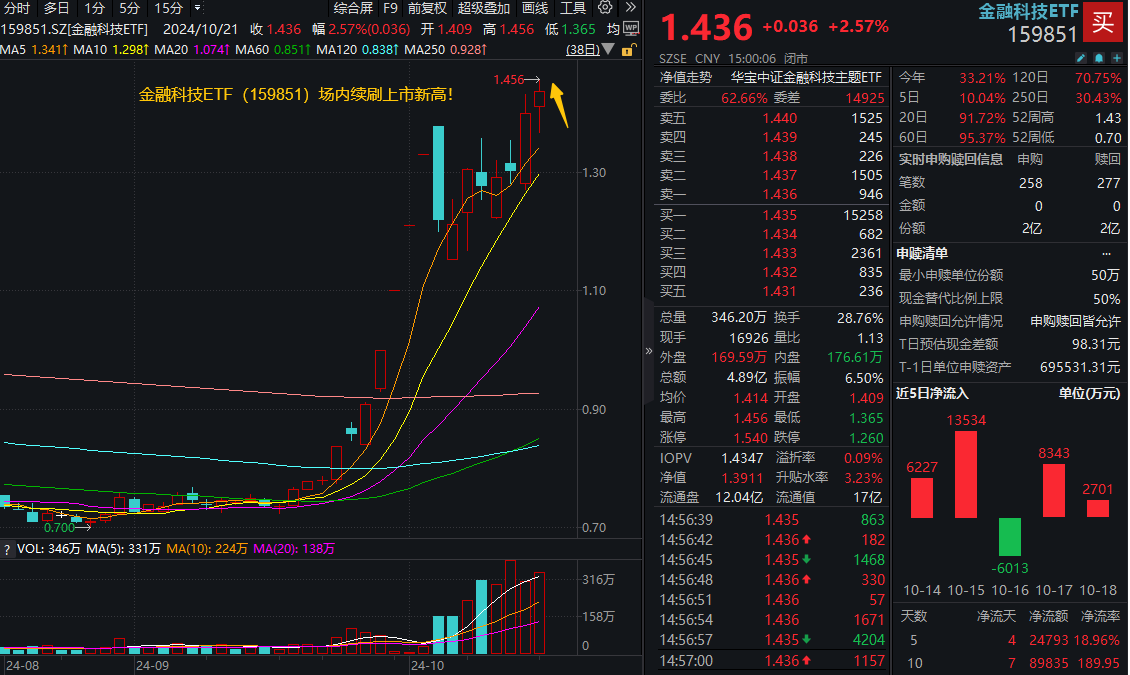Open the settings gear in the top toolbar

click(605, 8)
